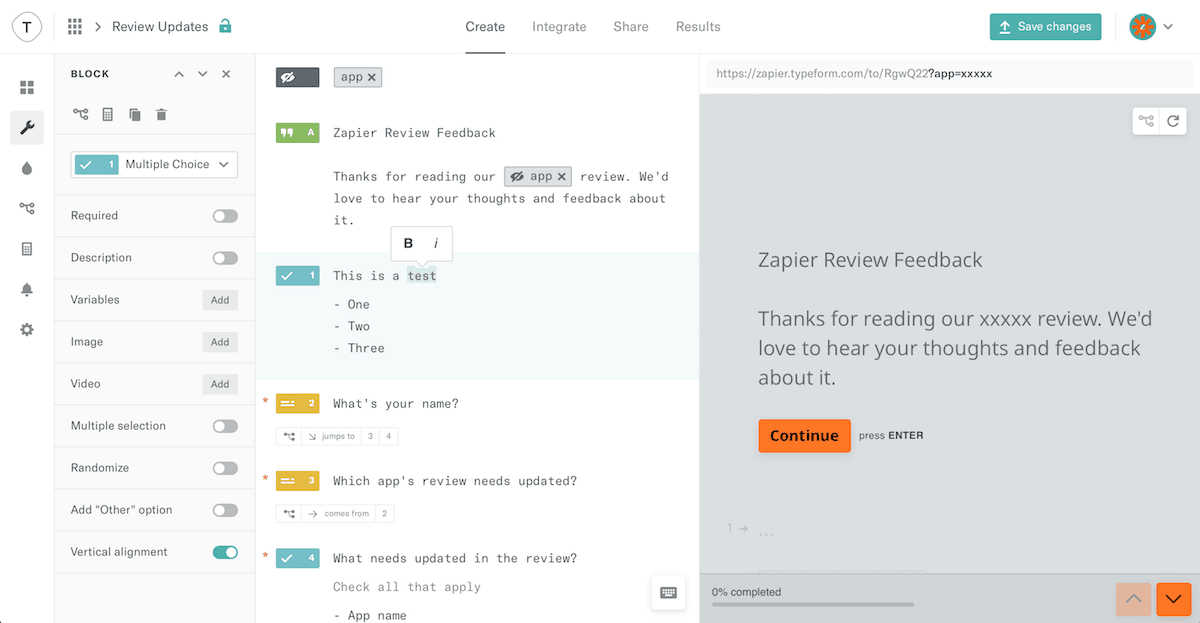Apply italic formatting to selected text

[x=436, y=243]
